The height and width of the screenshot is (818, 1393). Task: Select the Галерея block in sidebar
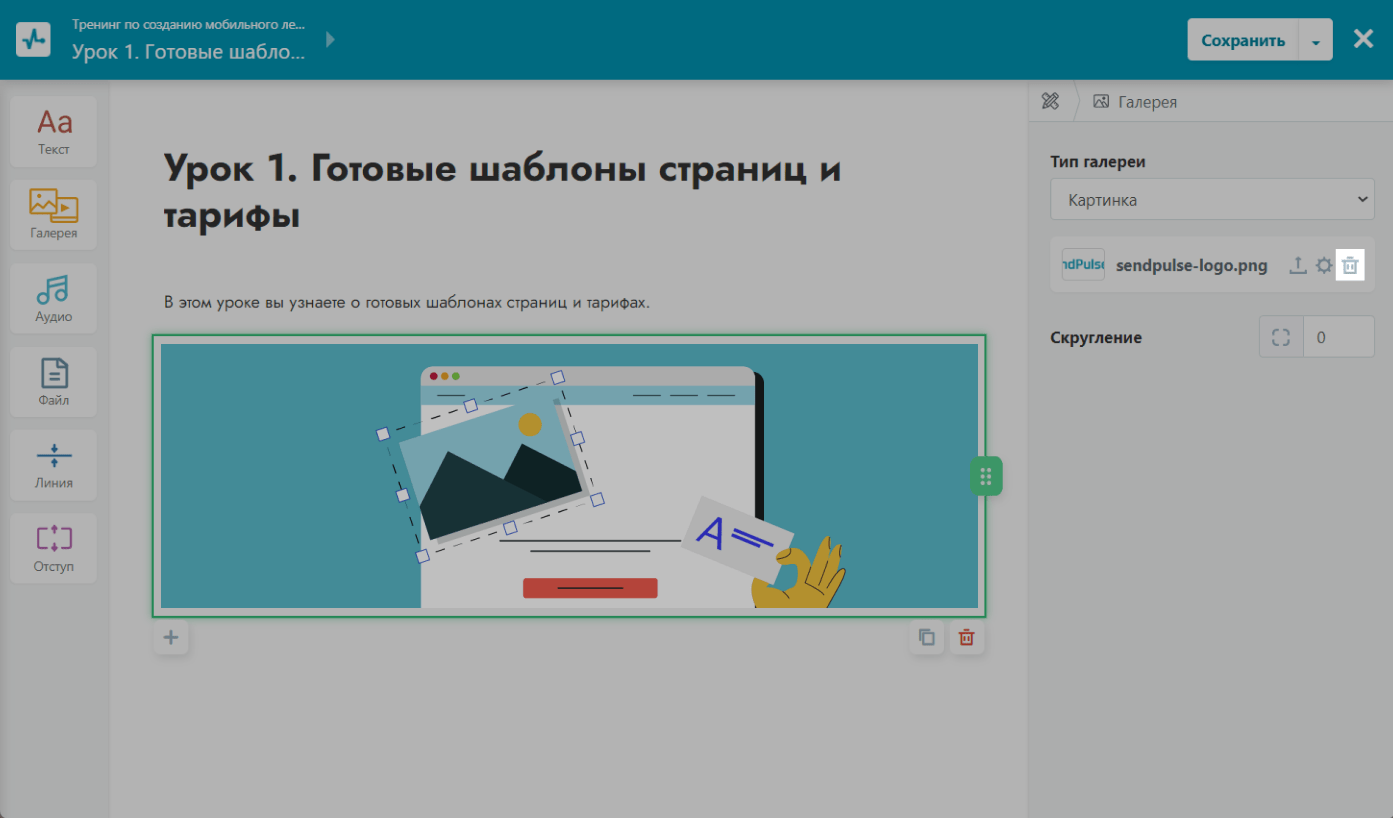[54, 214]
